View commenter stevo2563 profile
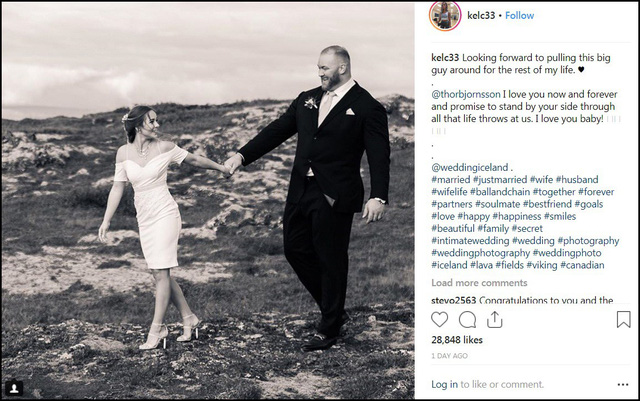The width and height of the screenshot is (640, 401). pyautogui.click(x=453, y=300)
